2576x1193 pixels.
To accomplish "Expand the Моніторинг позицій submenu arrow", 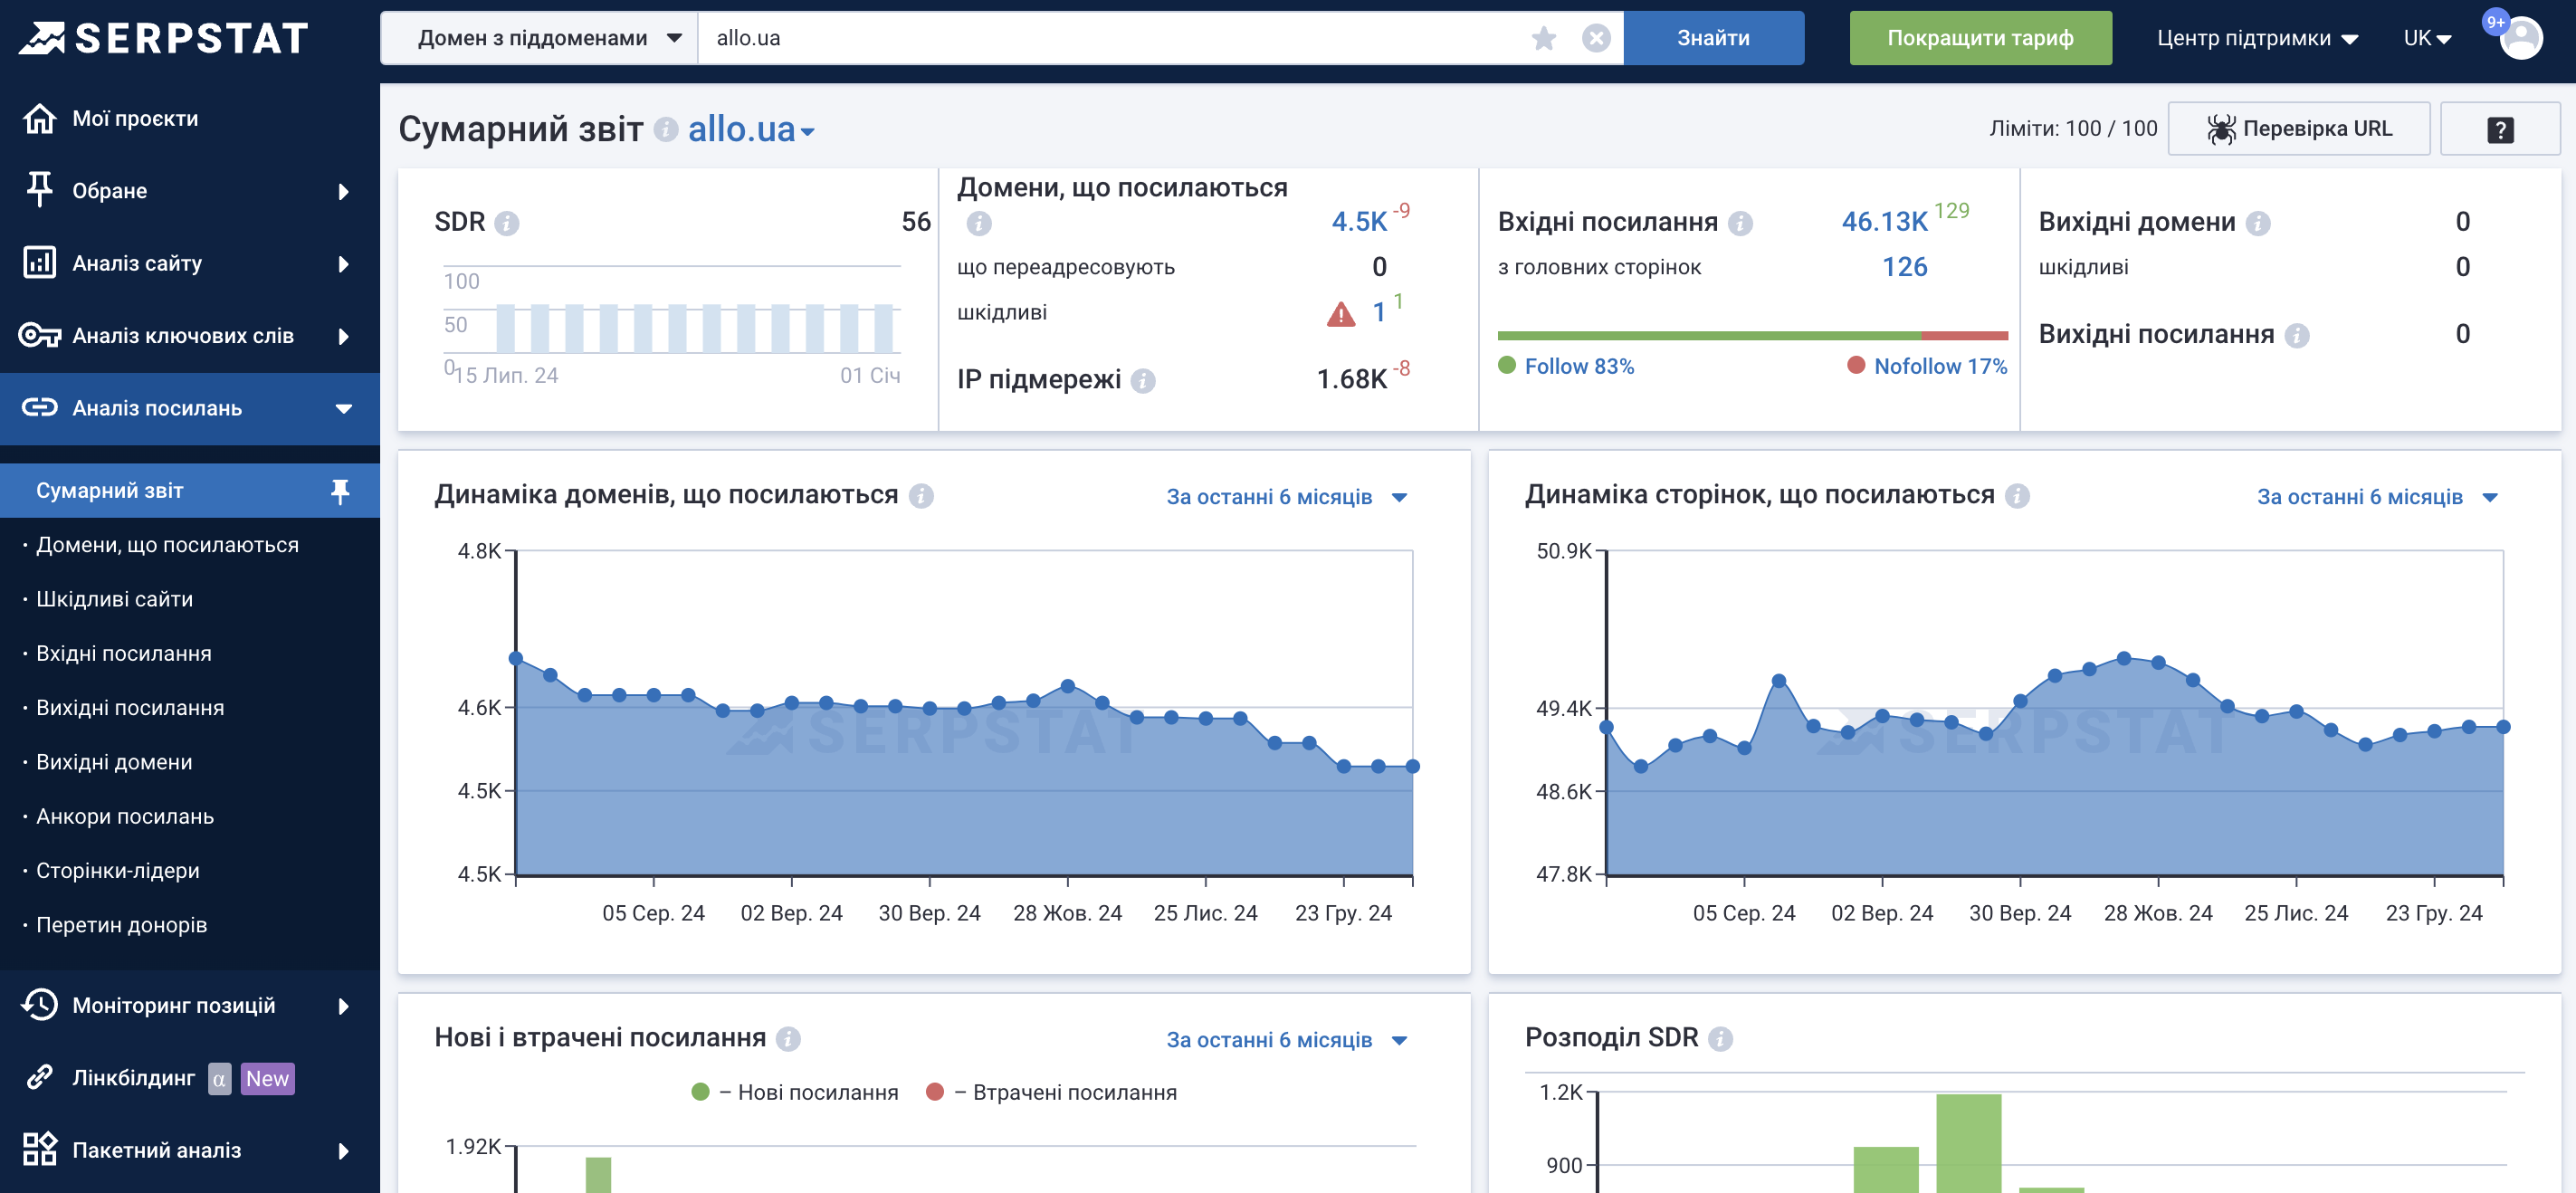I will [x=343, y=1005].
